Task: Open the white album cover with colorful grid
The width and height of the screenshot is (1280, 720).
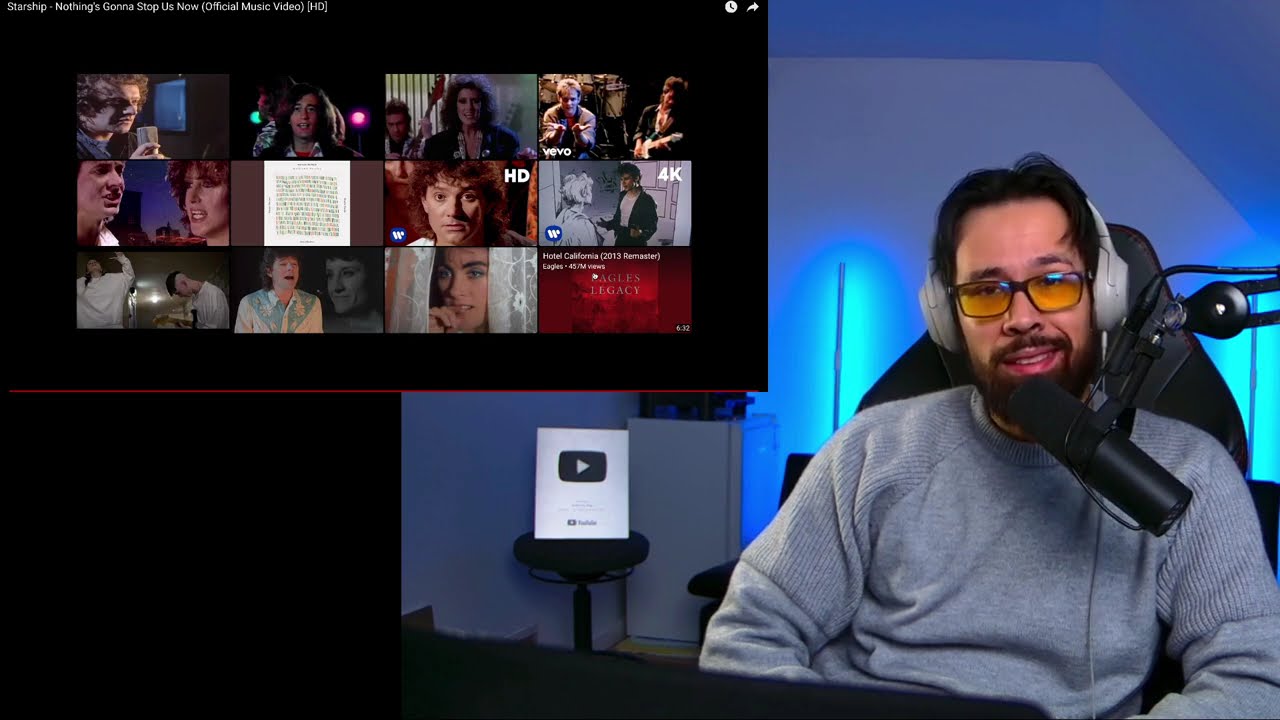Action: [307, 203]
